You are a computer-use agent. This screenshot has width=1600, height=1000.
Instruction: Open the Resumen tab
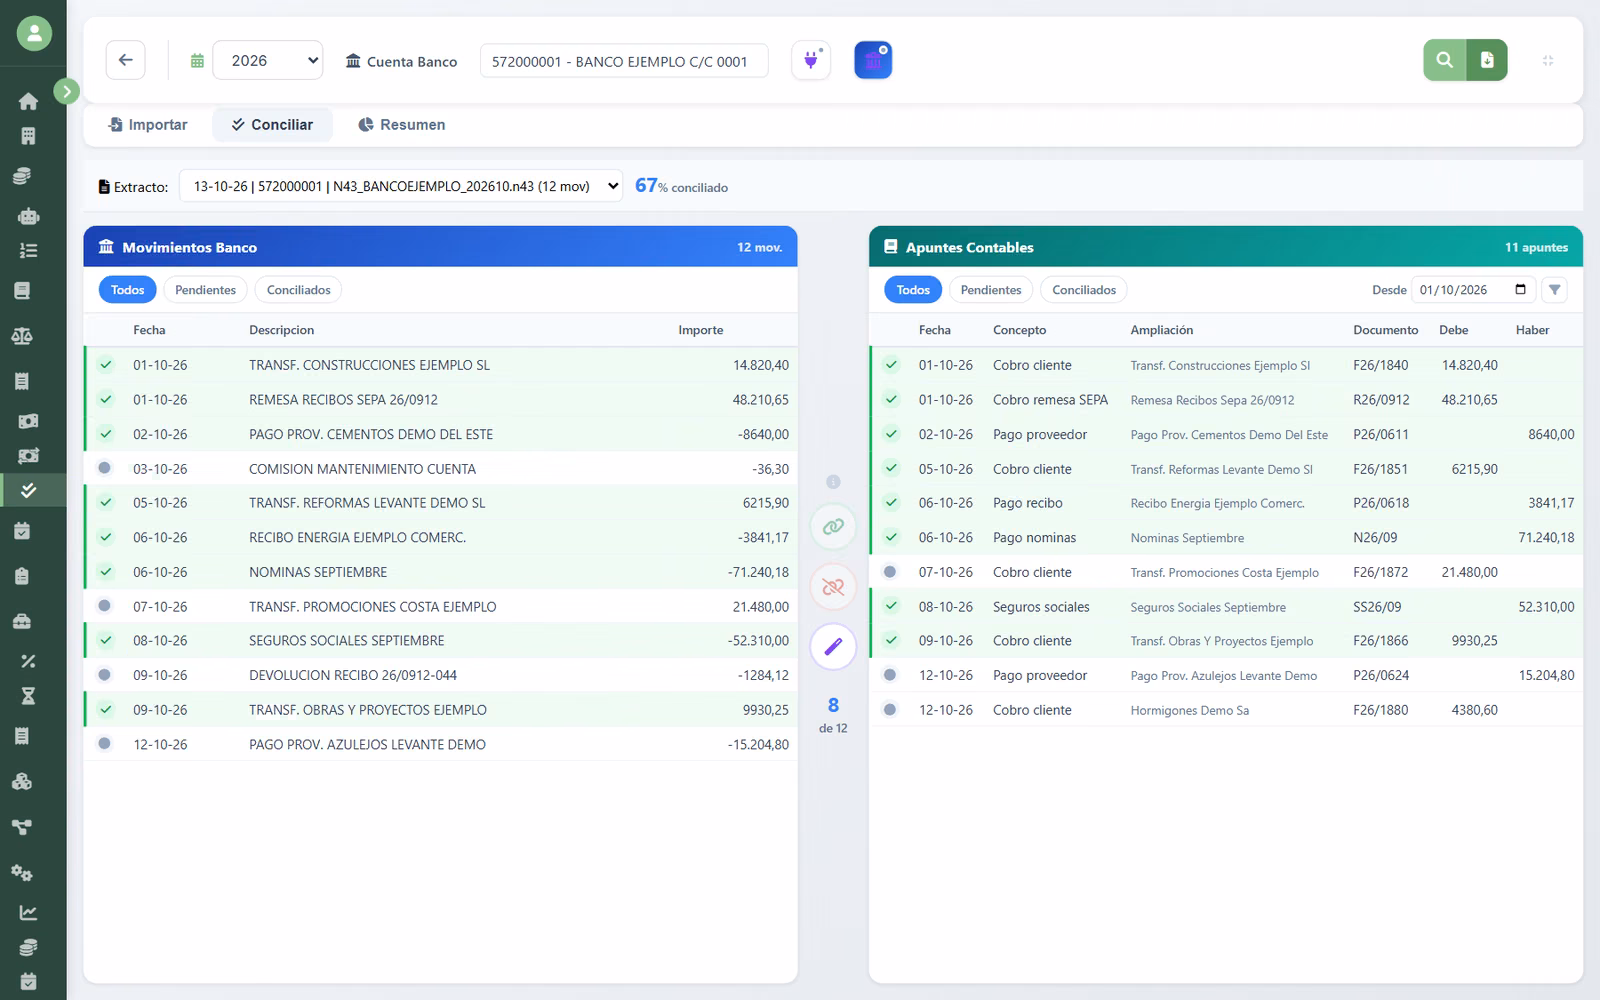tap(402, 125)
